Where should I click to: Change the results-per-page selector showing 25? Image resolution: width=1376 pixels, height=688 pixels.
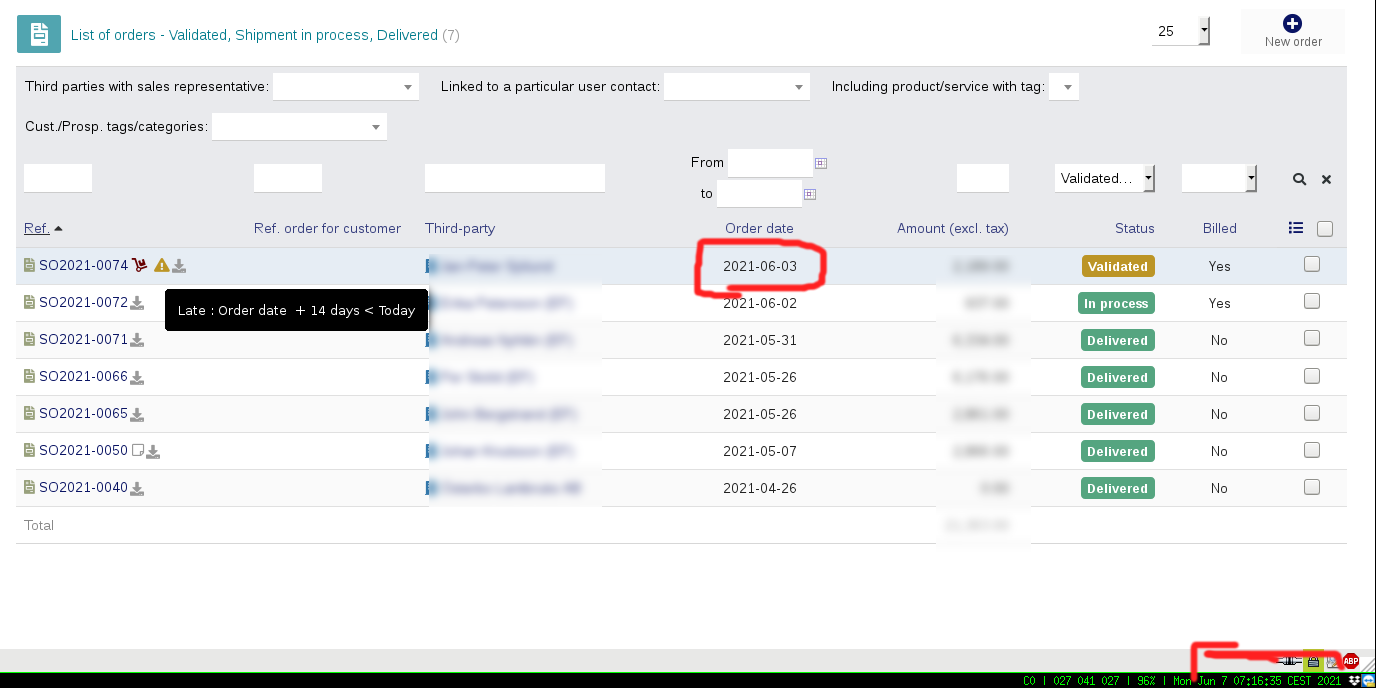pos(1180,31)
